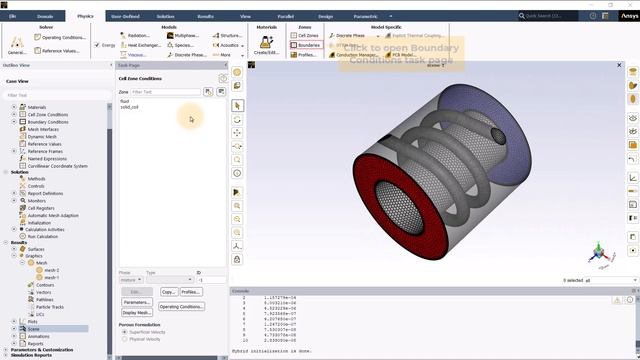
Task: Select Run Calculation in the outline tree
Action: click(x=42, y=236)
